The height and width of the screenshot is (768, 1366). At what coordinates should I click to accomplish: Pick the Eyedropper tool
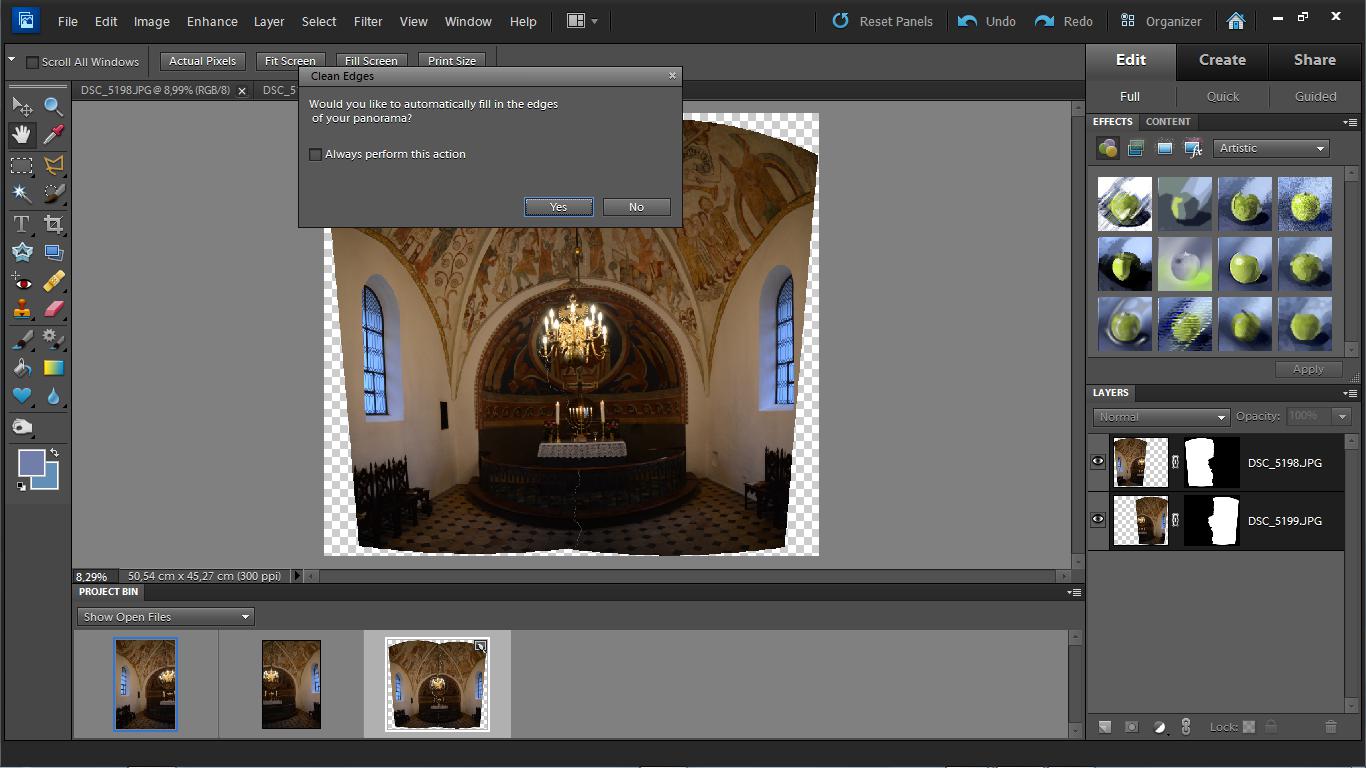[53, 134]
